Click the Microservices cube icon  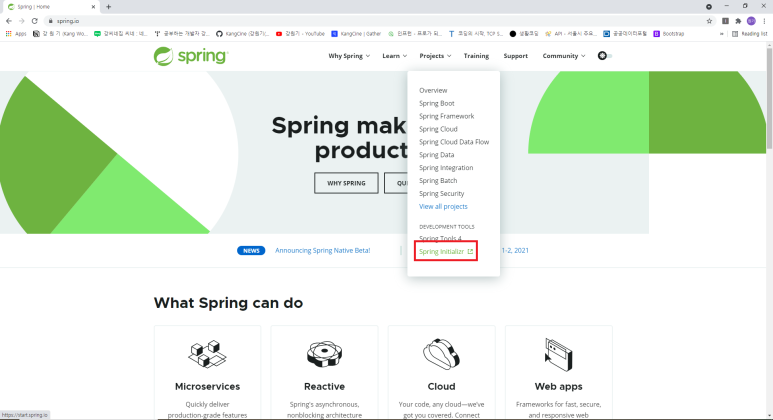tap(208, 354)
